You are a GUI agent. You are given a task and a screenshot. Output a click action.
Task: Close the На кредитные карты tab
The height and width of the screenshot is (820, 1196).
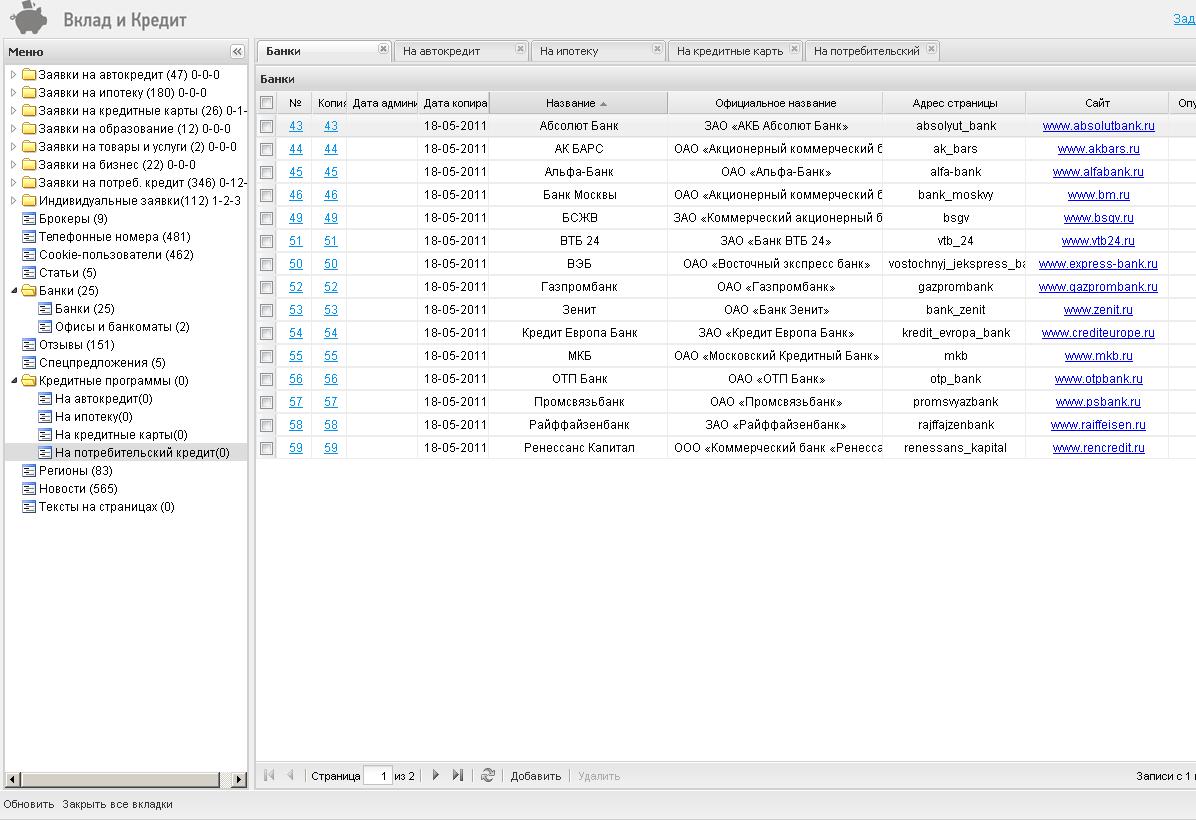[794, 49]
